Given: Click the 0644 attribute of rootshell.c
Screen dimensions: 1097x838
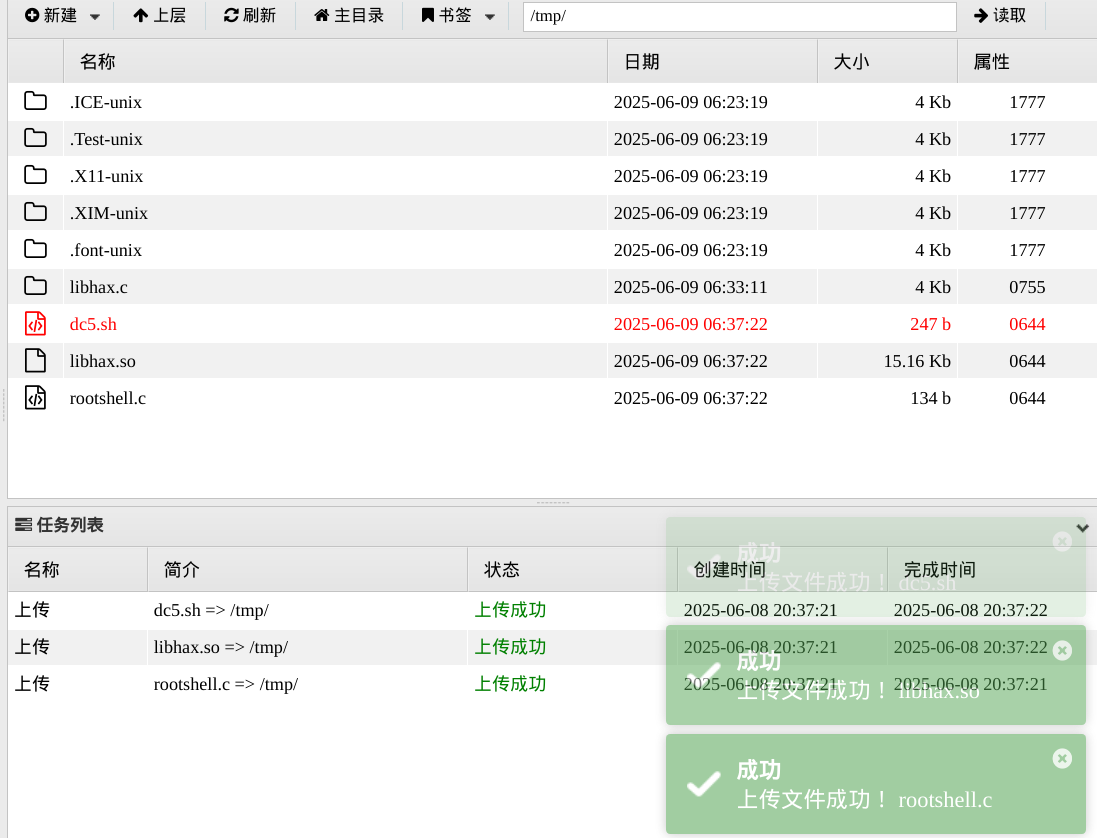Looking at the screenshot, I should click(1027, 399).
